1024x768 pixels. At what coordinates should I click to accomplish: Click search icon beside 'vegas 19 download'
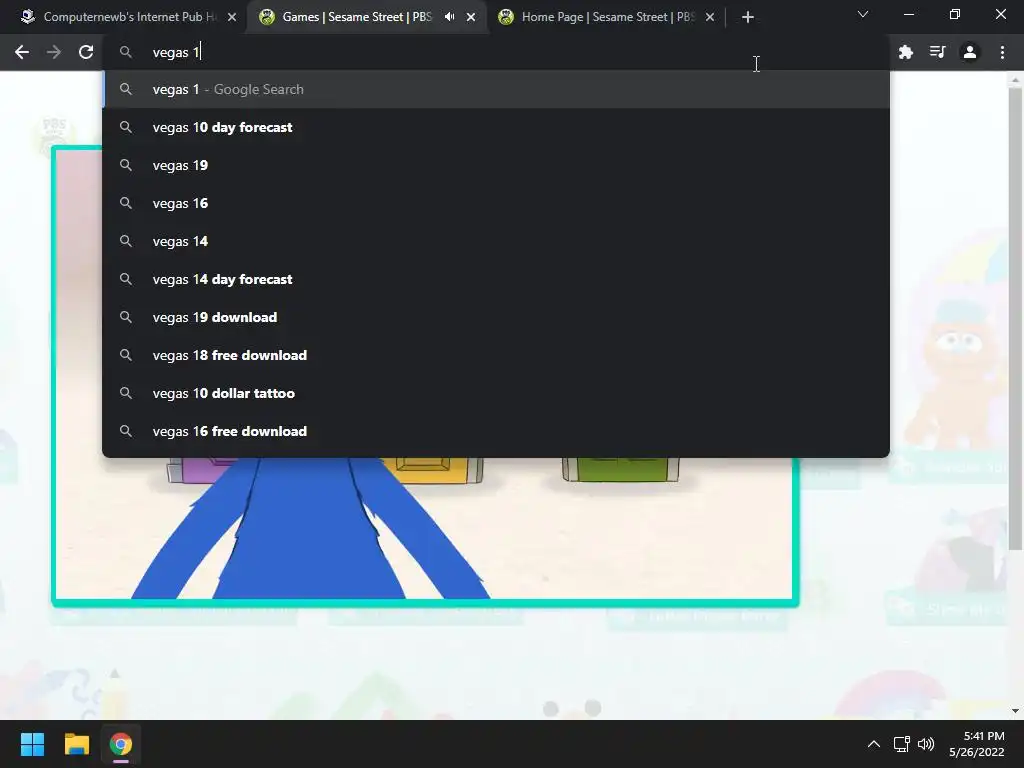(x=126, y=317)
